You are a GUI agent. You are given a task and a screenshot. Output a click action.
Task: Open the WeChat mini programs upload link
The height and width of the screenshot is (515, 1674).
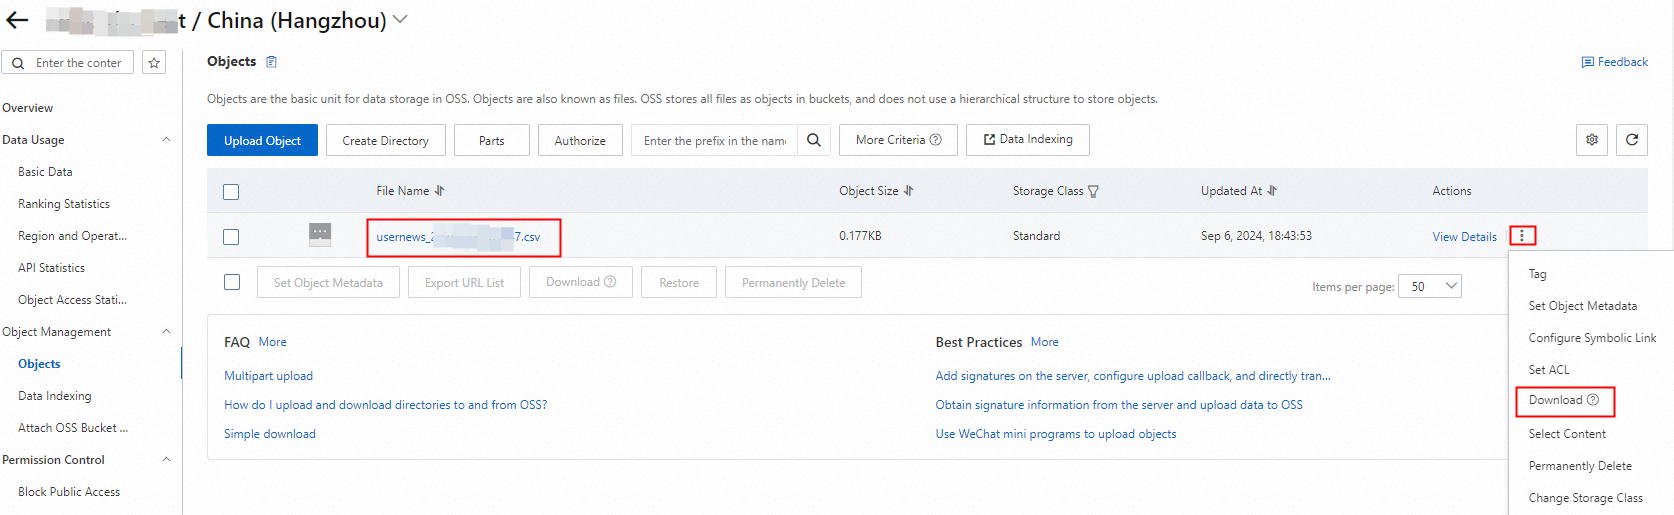1056,434
